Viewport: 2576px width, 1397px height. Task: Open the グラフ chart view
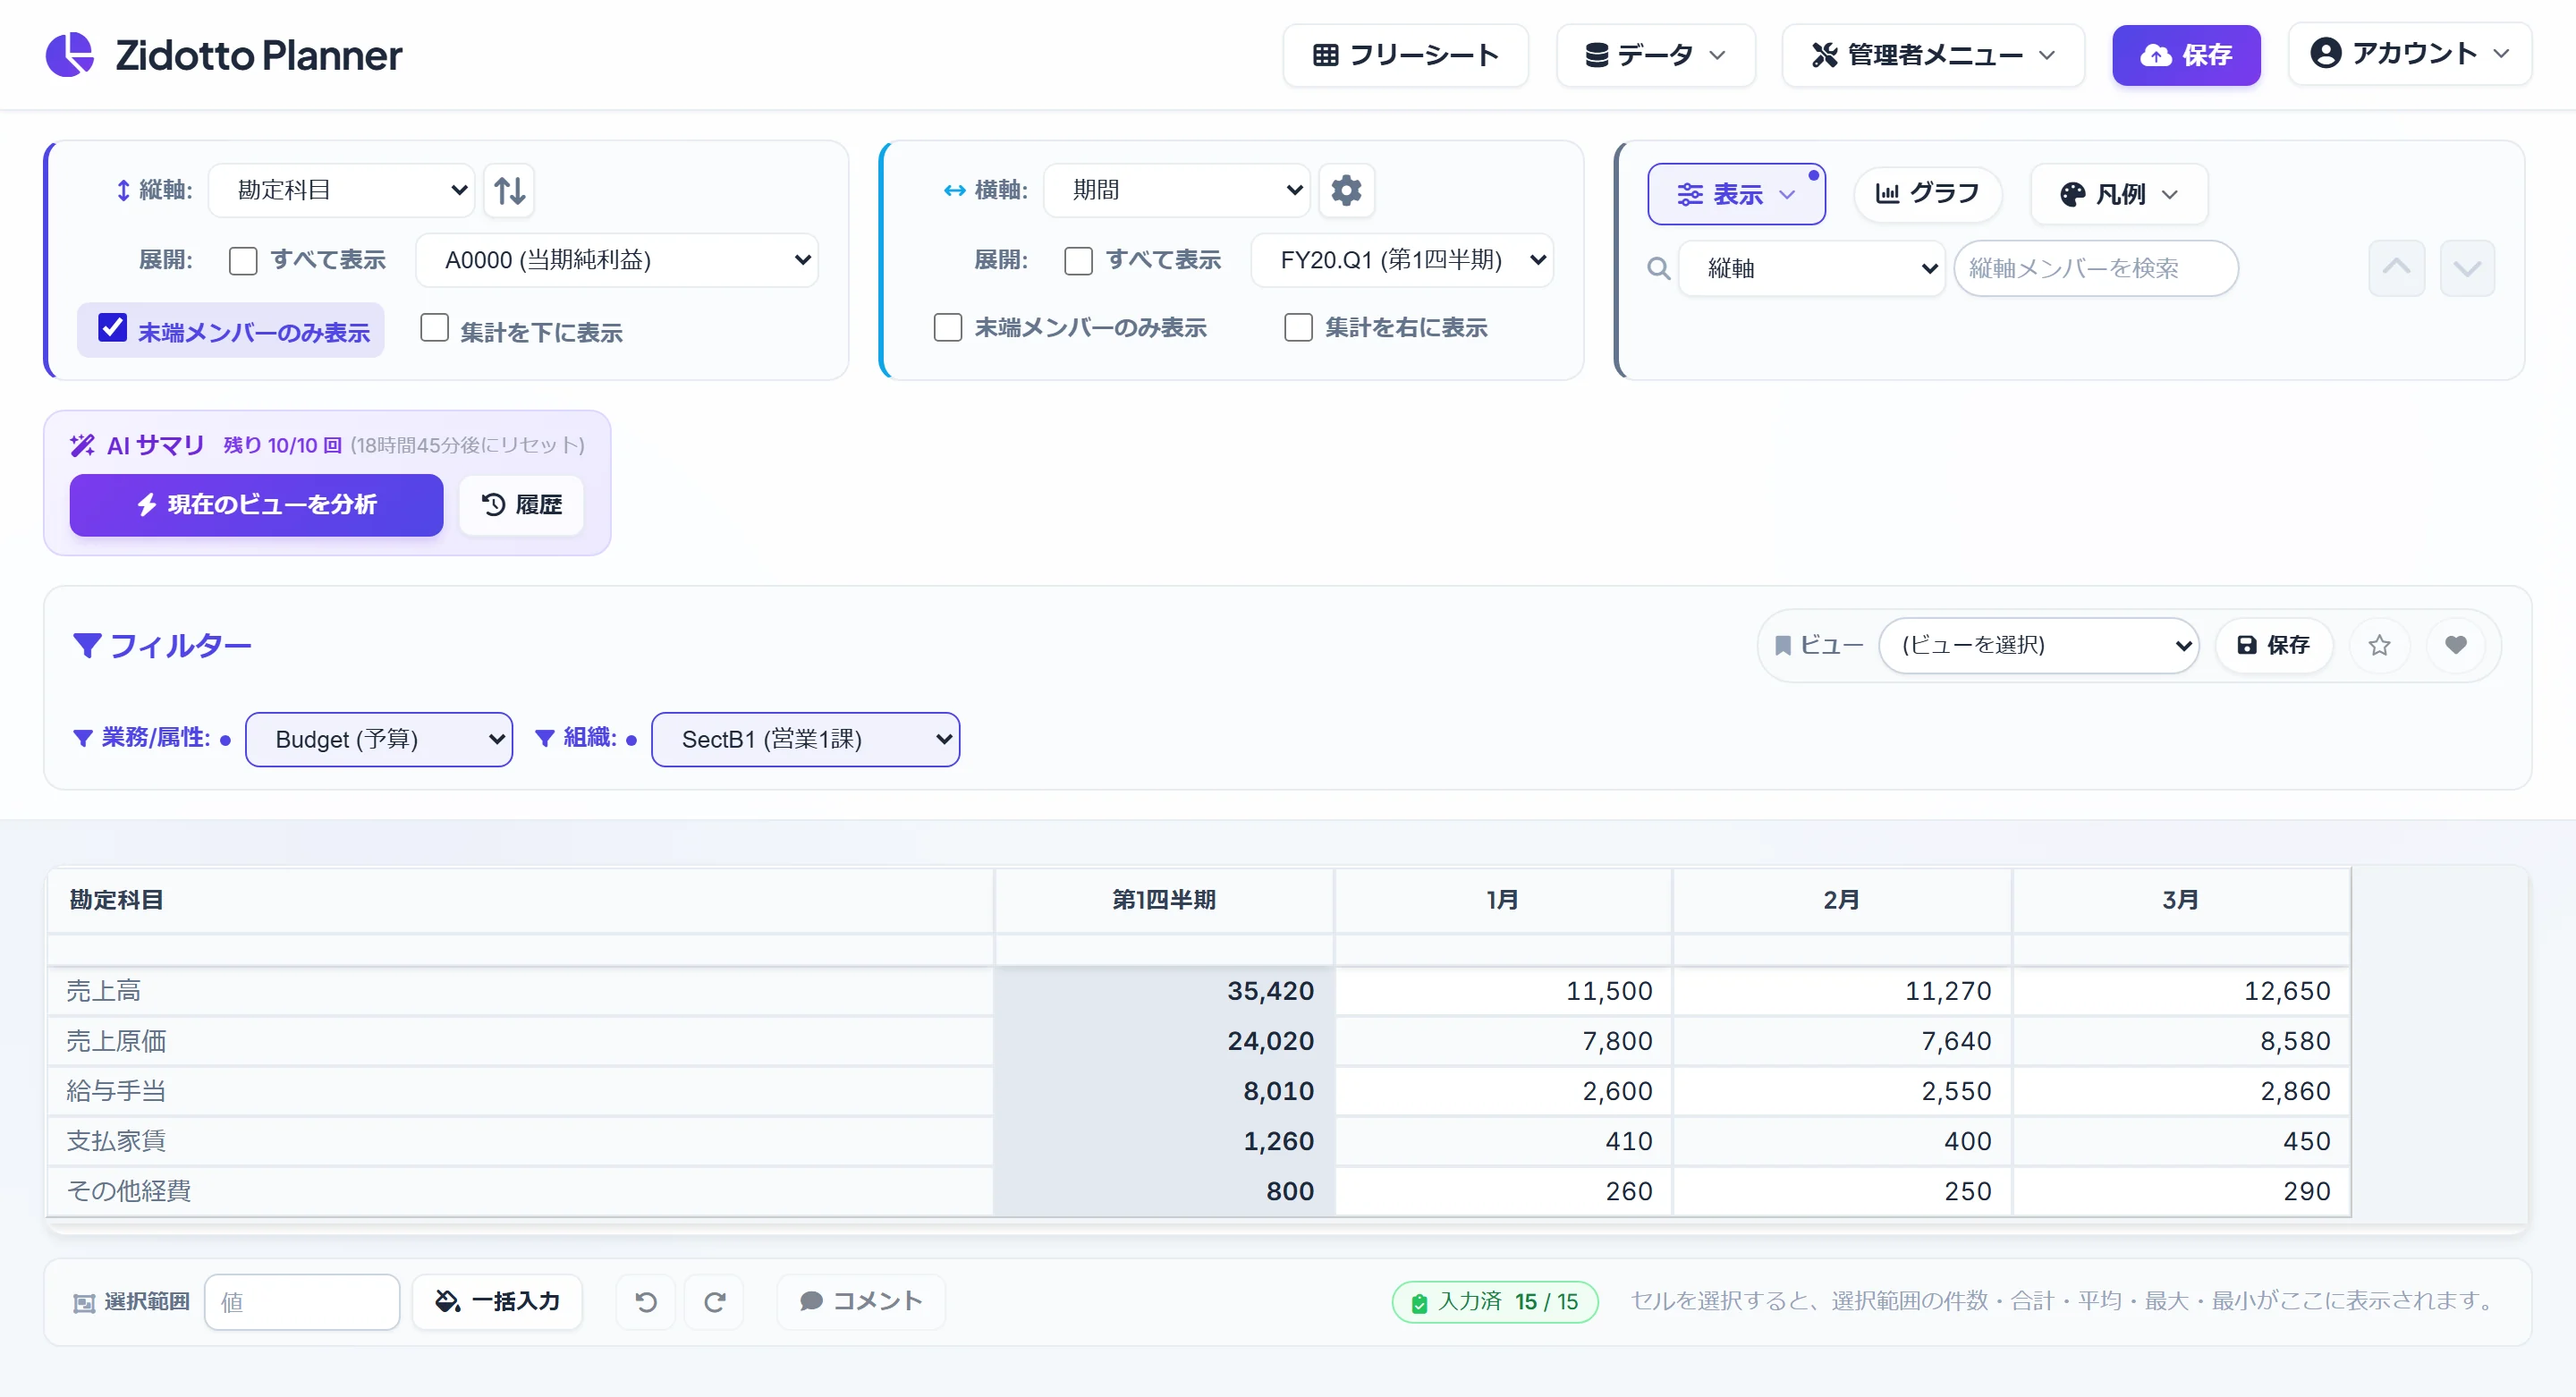click(1927, 193)
